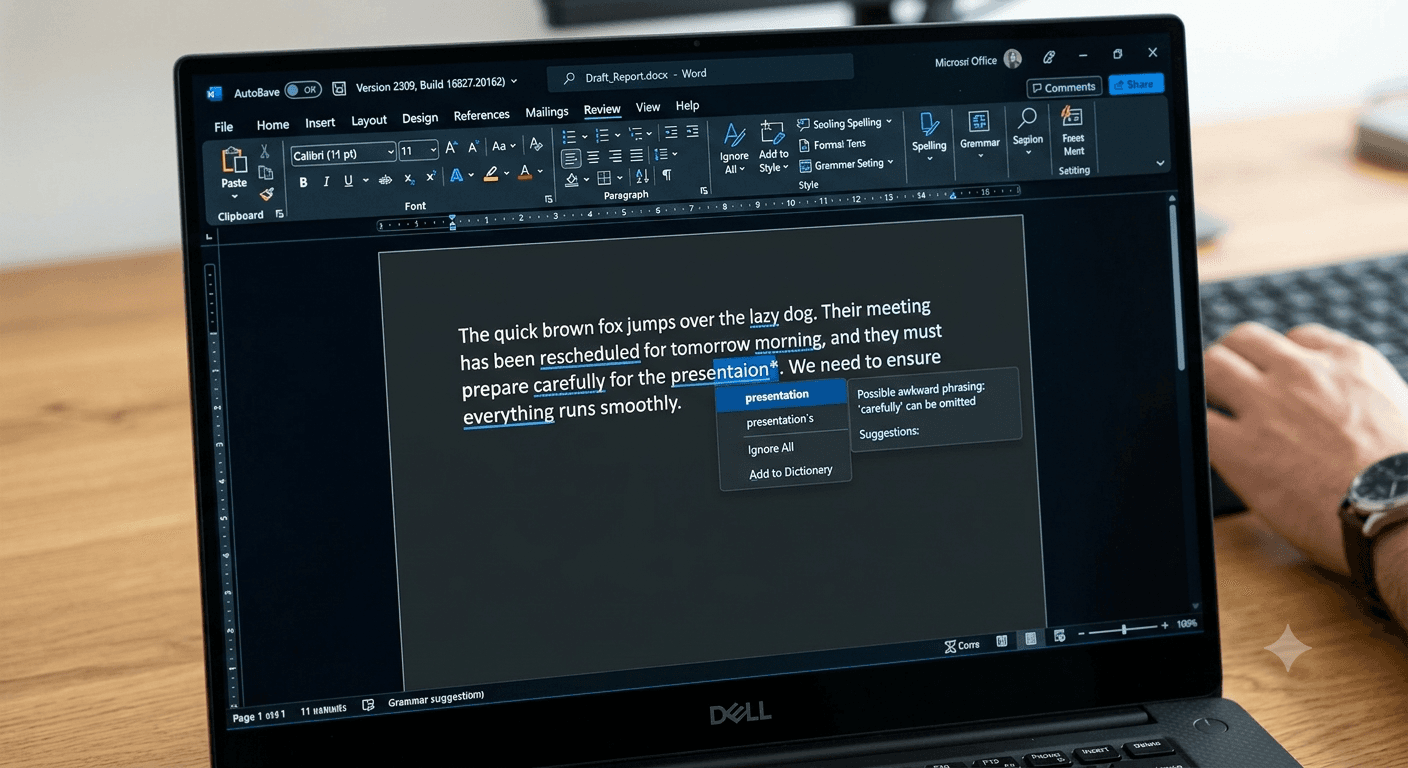Screen dimensions: 1408x768
Task: Click the Line Spacing icon
Action: [660, 154]
